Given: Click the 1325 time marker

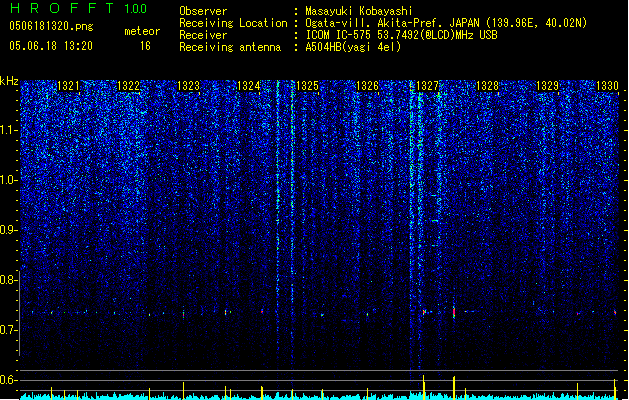Looking at the screenshot, I should 307,86.
